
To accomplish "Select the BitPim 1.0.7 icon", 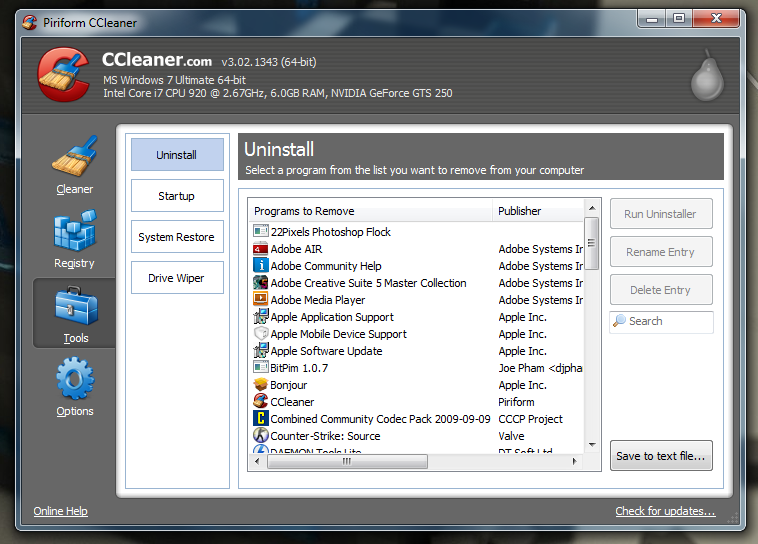I will (x=261, y=367).
